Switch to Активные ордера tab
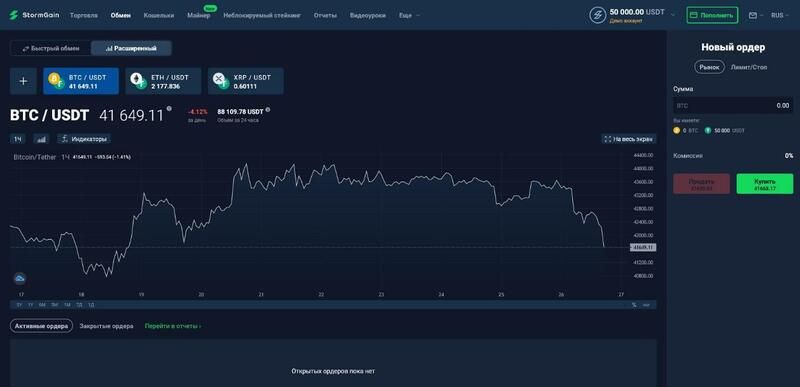The width and height of the screenshot is (800, 387). [41, 326]
